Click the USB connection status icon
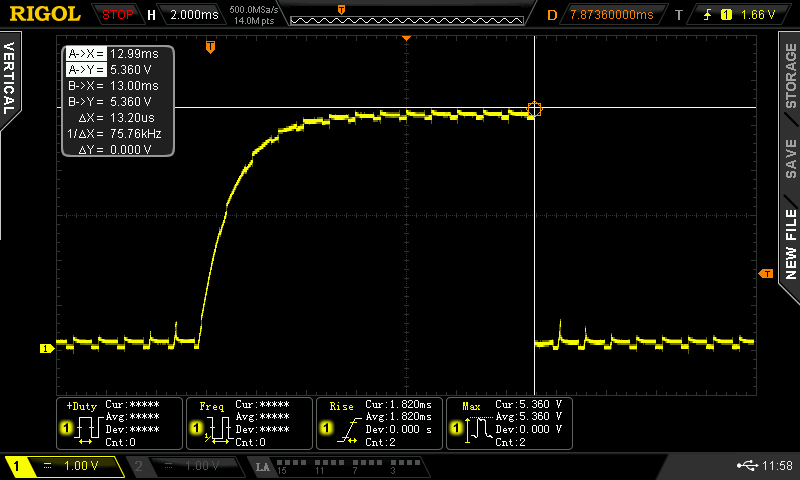 tap(750, 466)
